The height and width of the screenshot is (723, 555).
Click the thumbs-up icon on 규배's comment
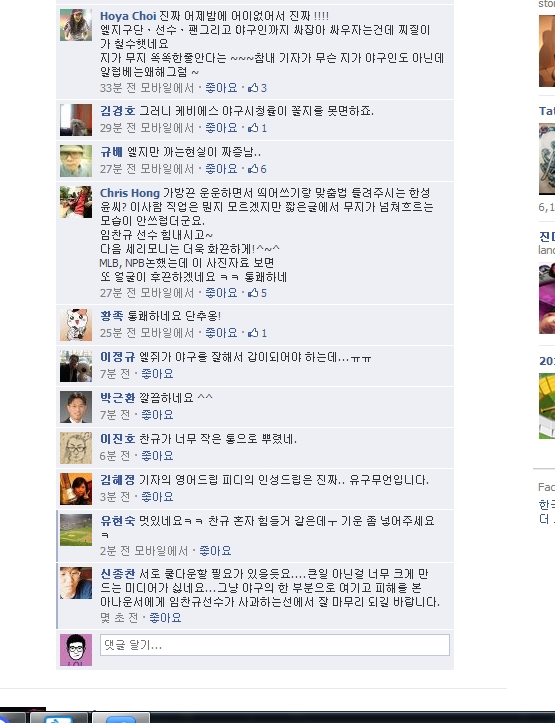[x=253, y=169]
